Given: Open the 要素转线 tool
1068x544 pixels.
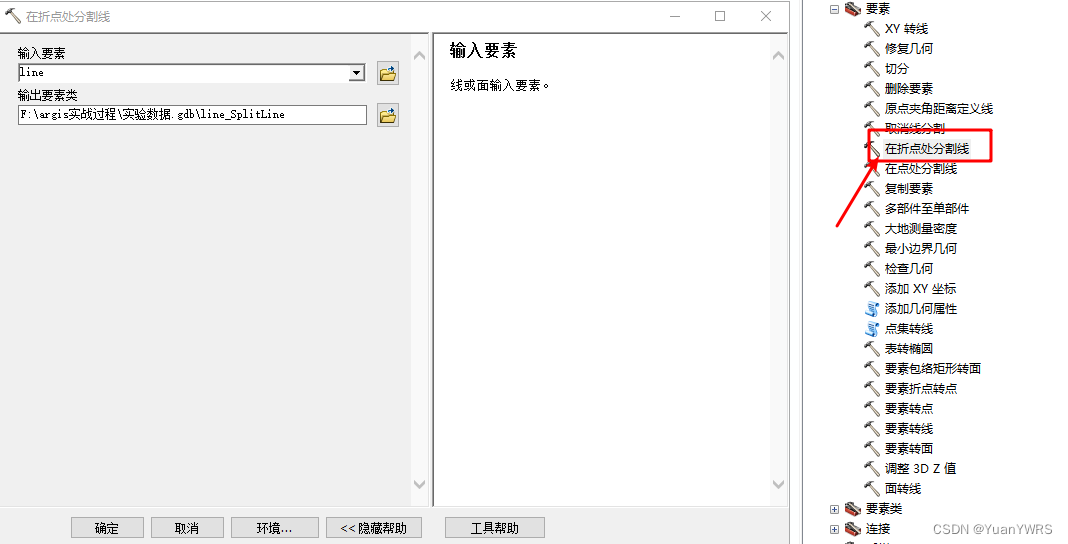Looking at the screenshot, I should (909, 428).
